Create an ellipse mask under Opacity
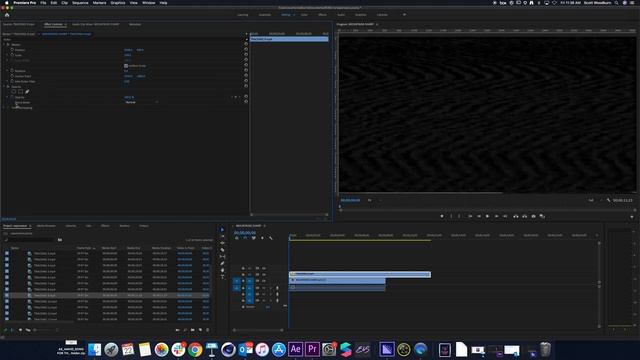Screen dimensions: 640x360 coord(13,92)
